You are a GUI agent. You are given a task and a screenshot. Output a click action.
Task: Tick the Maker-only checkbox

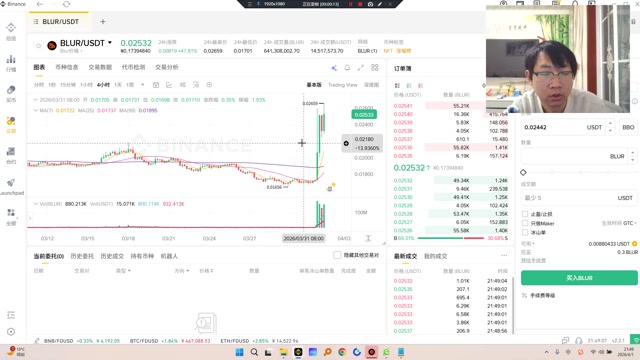(525, 223)
